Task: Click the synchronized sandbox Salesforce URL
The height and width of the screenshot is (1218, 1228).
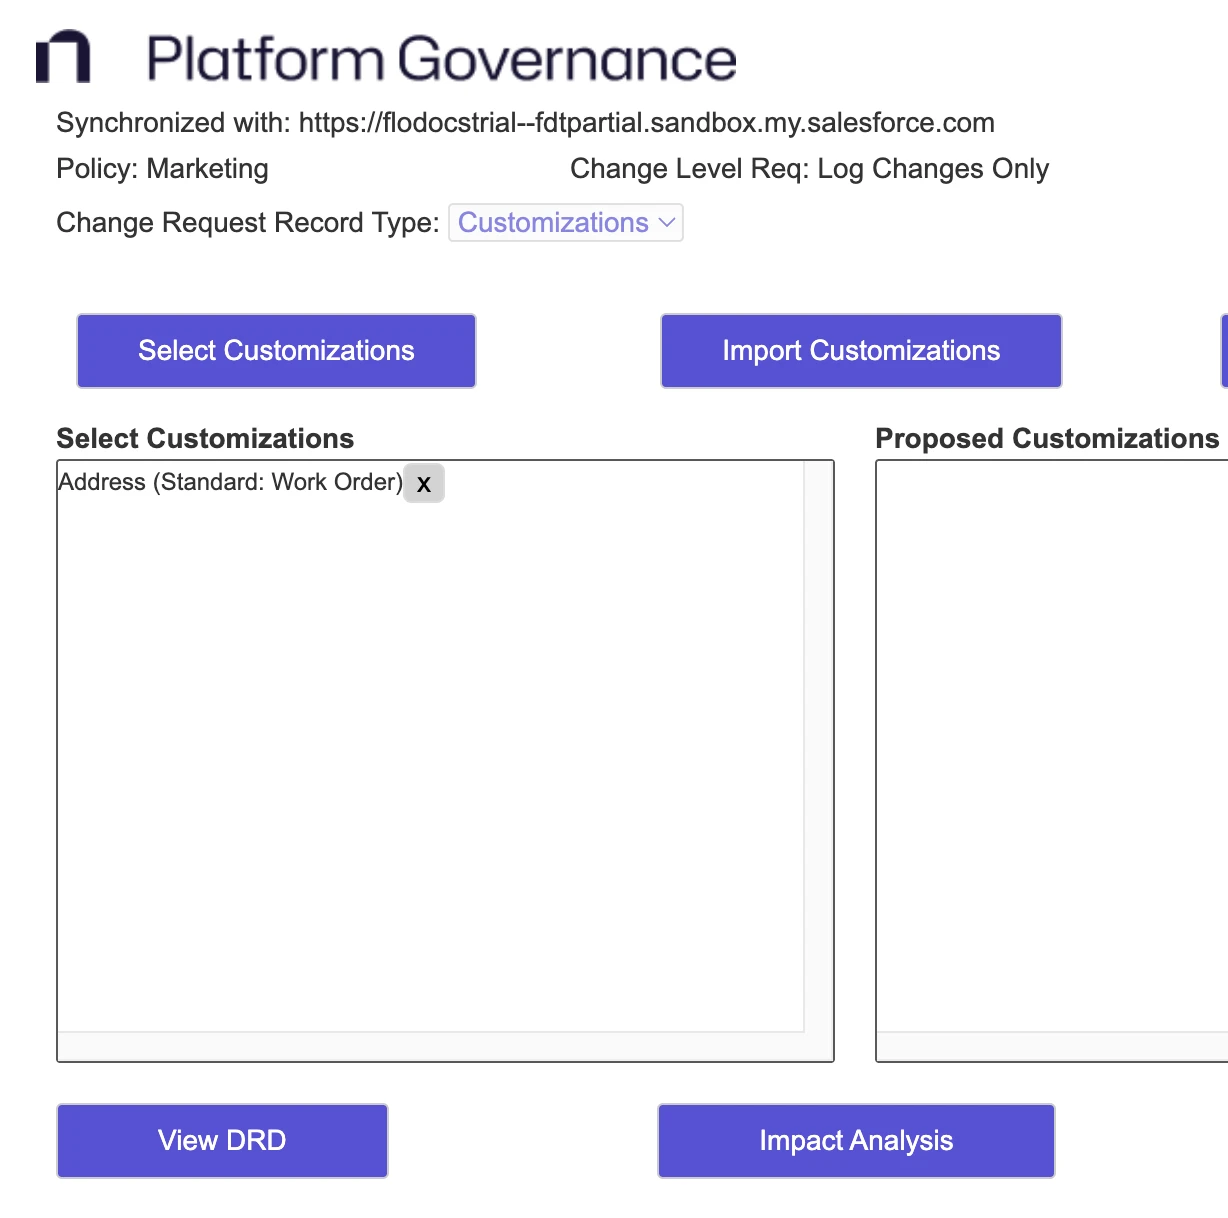Action: point(646,123)
